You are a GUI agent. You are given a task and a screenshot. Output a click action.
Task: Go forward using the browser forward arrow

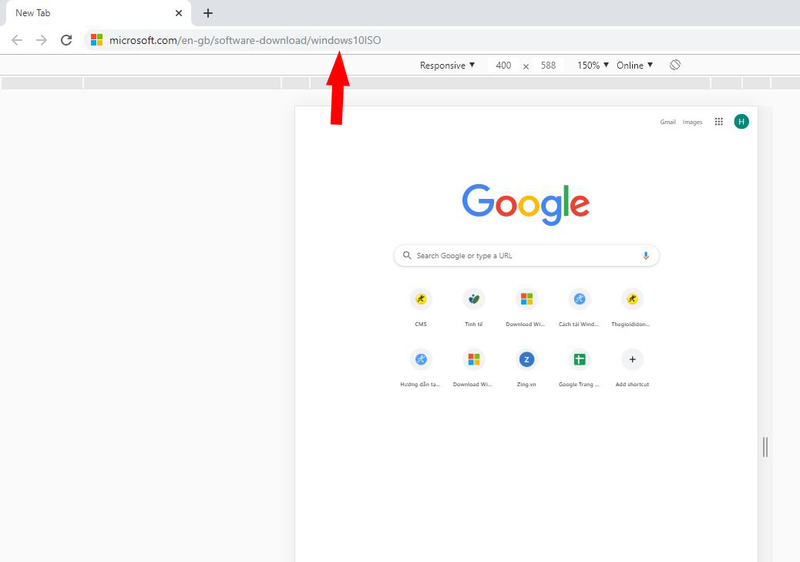tap(41, 40)
